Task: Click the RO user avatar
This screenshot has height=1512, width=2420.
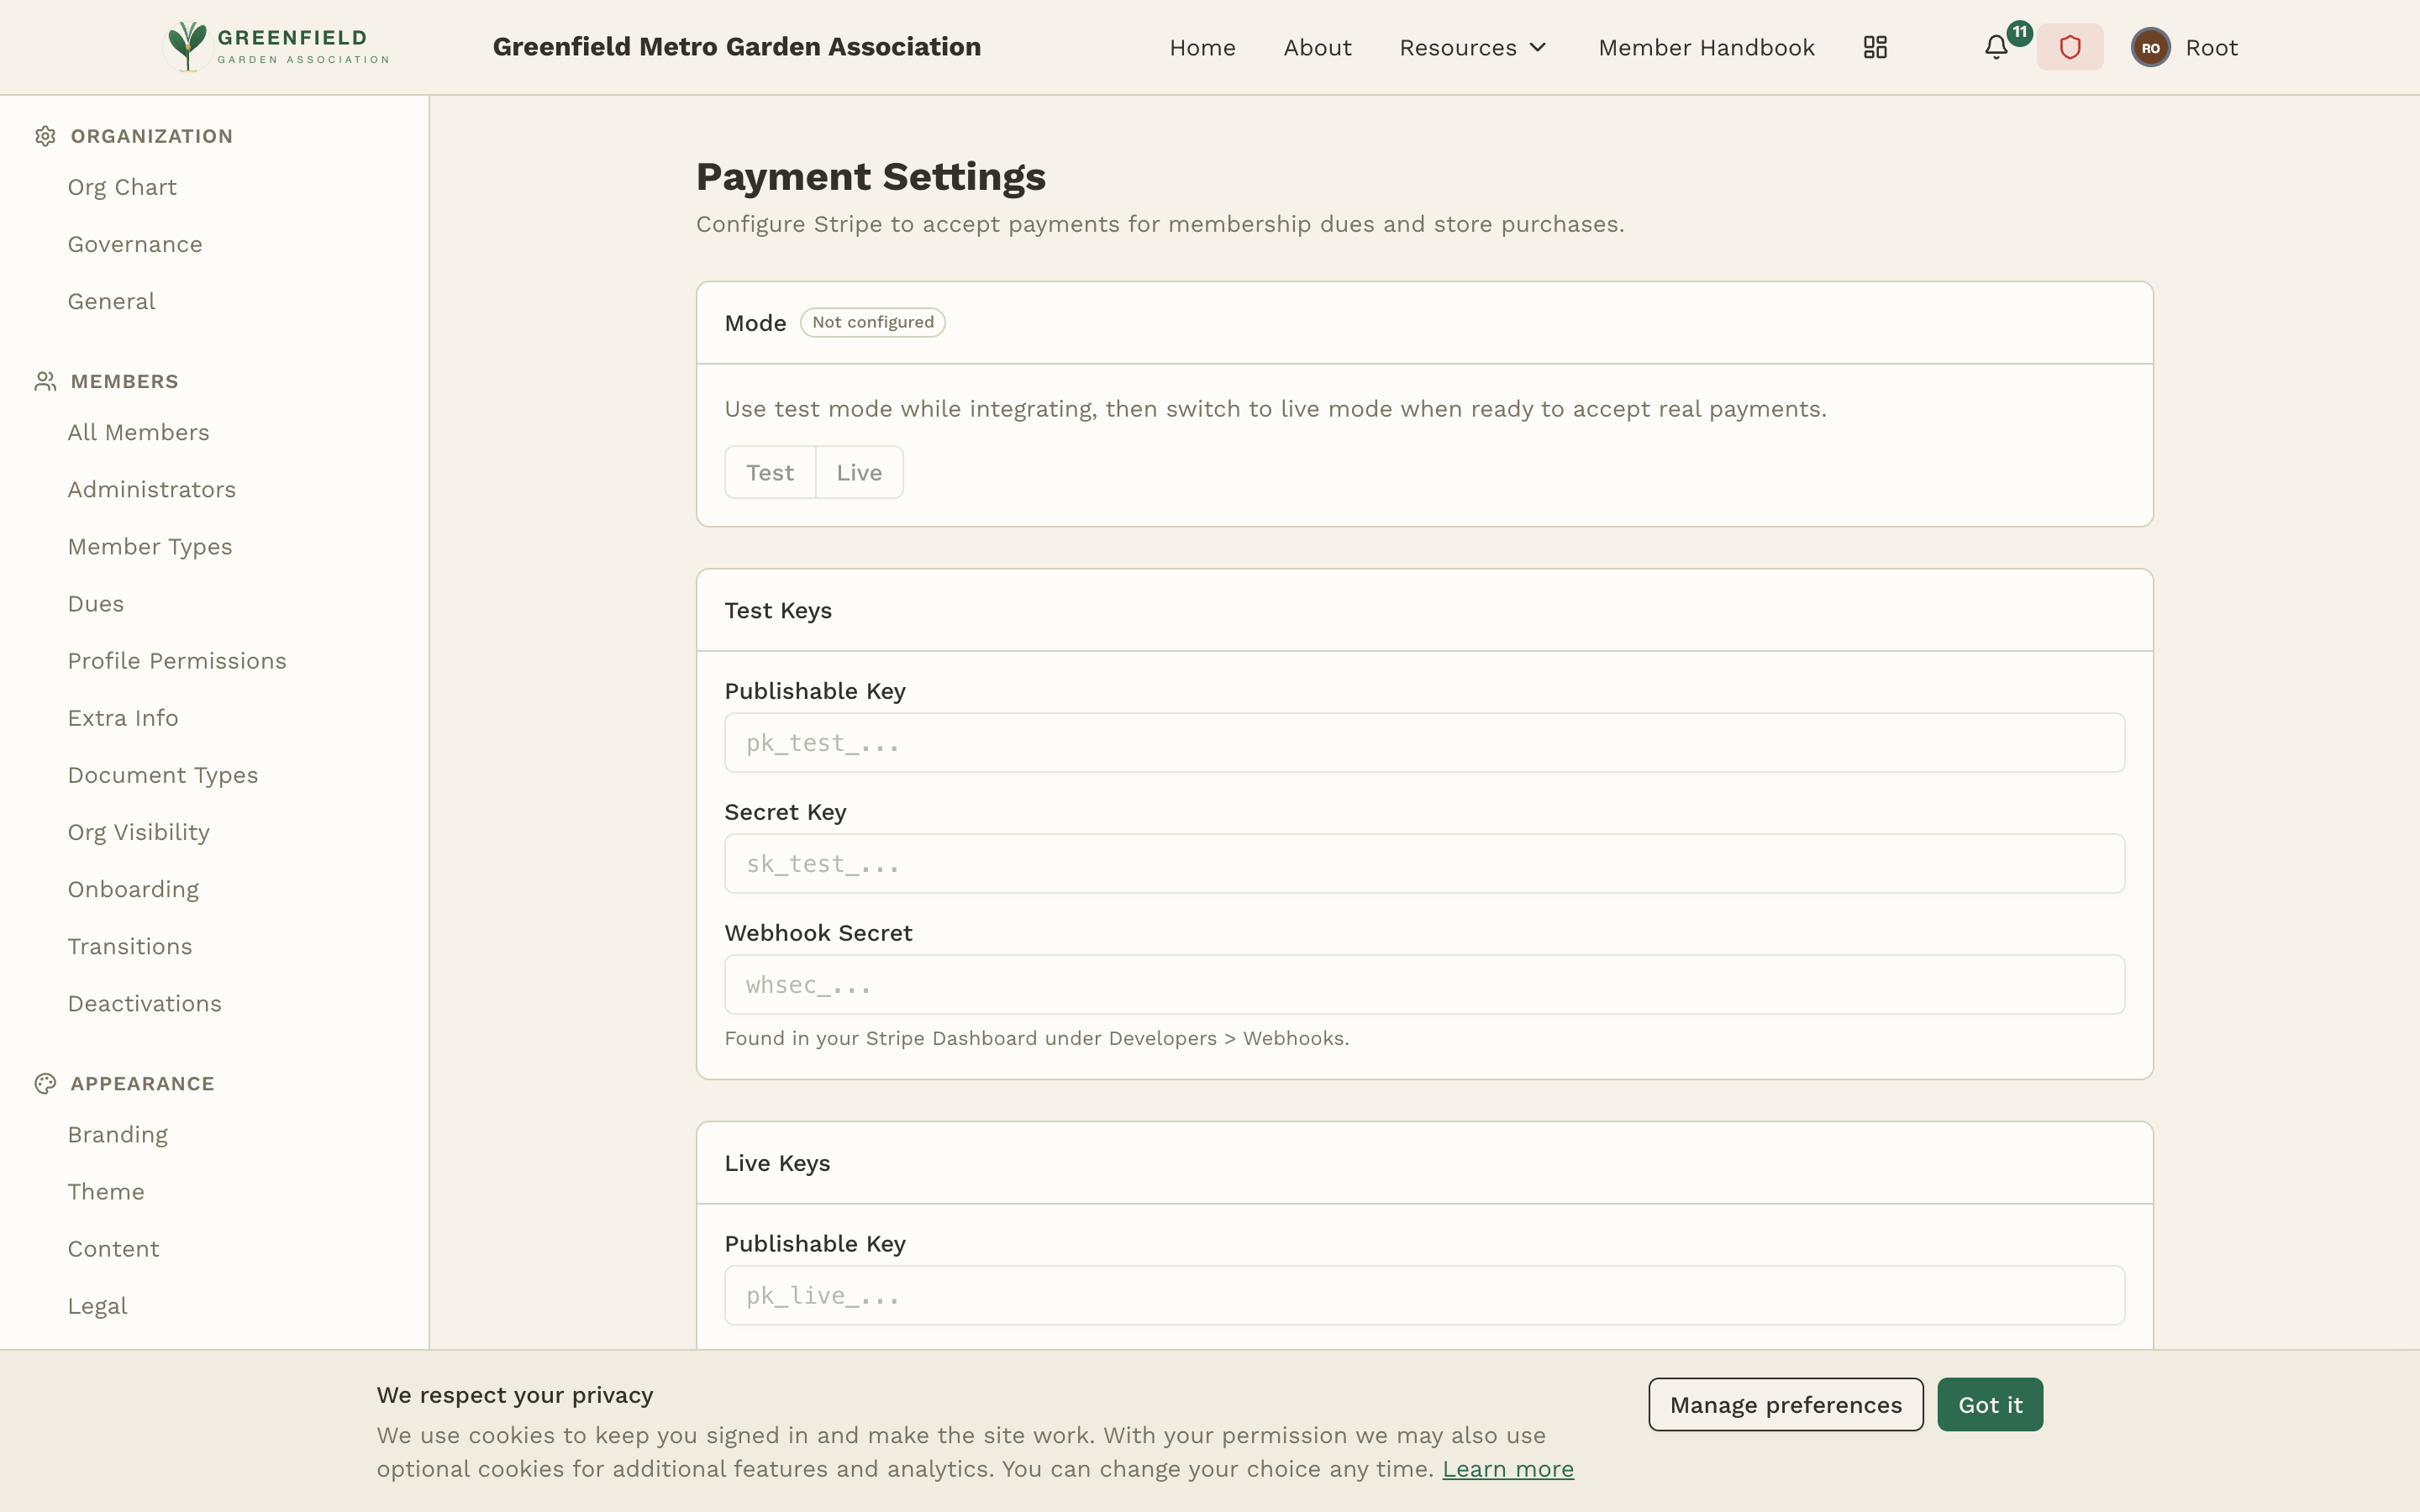Action: point(2150,47)
